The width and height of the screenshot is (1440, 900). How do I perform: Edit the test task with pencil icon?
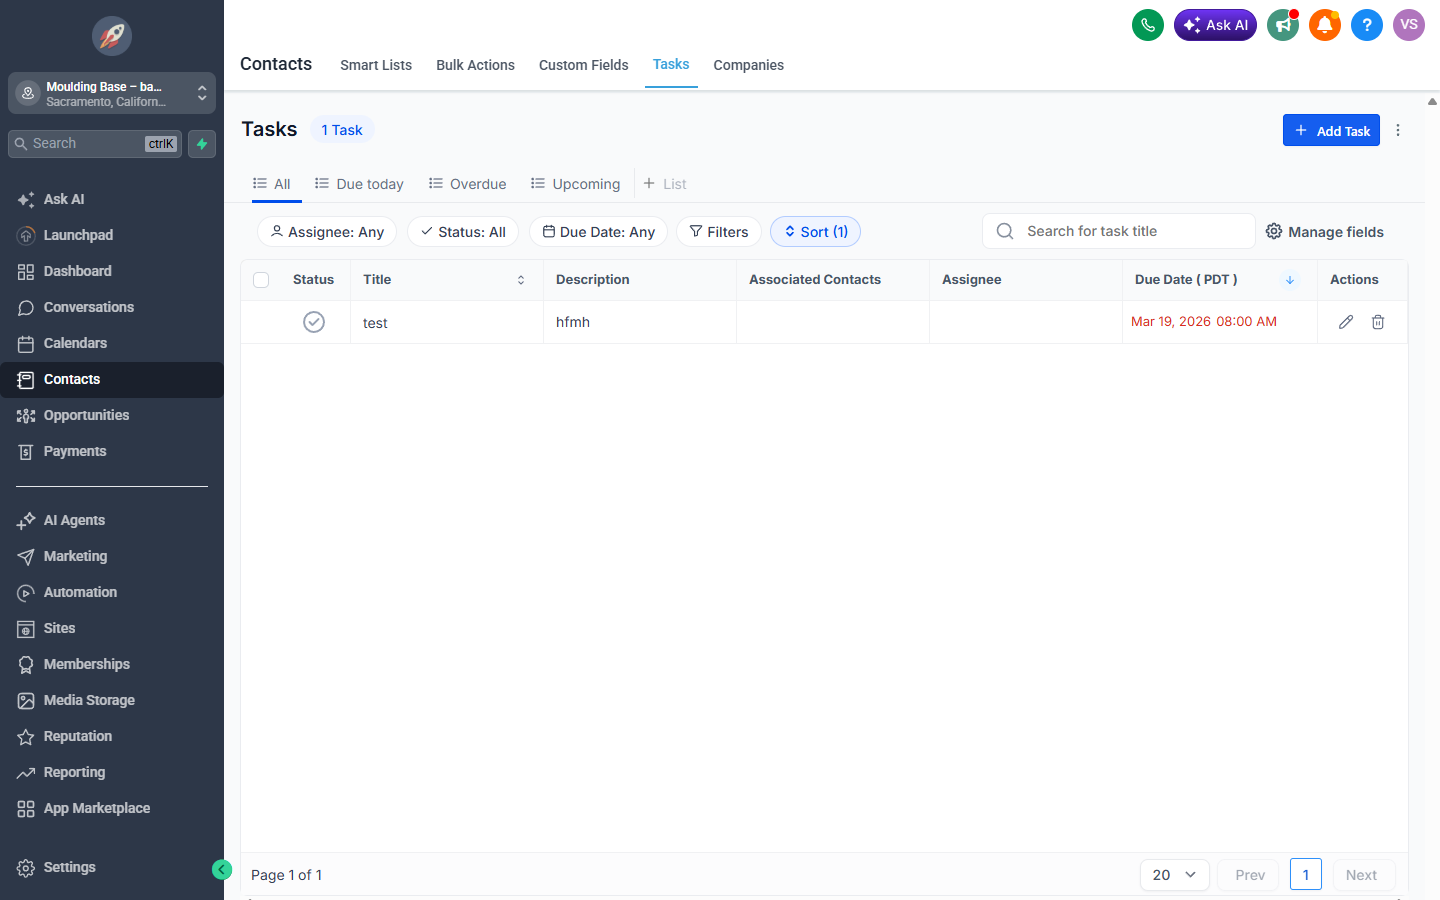[1346, 322]
